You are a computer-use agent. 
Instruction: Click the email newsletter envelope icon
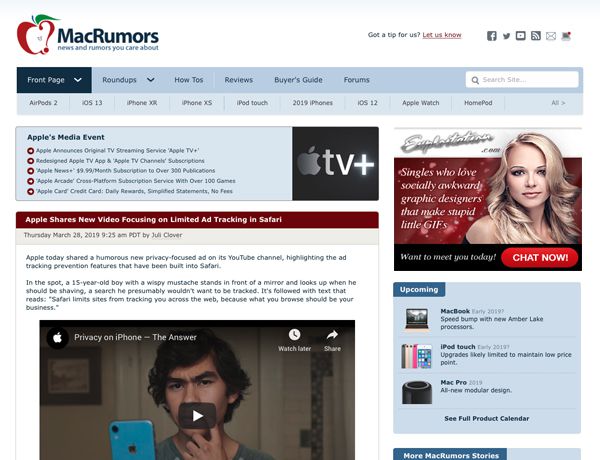point(551,36)
